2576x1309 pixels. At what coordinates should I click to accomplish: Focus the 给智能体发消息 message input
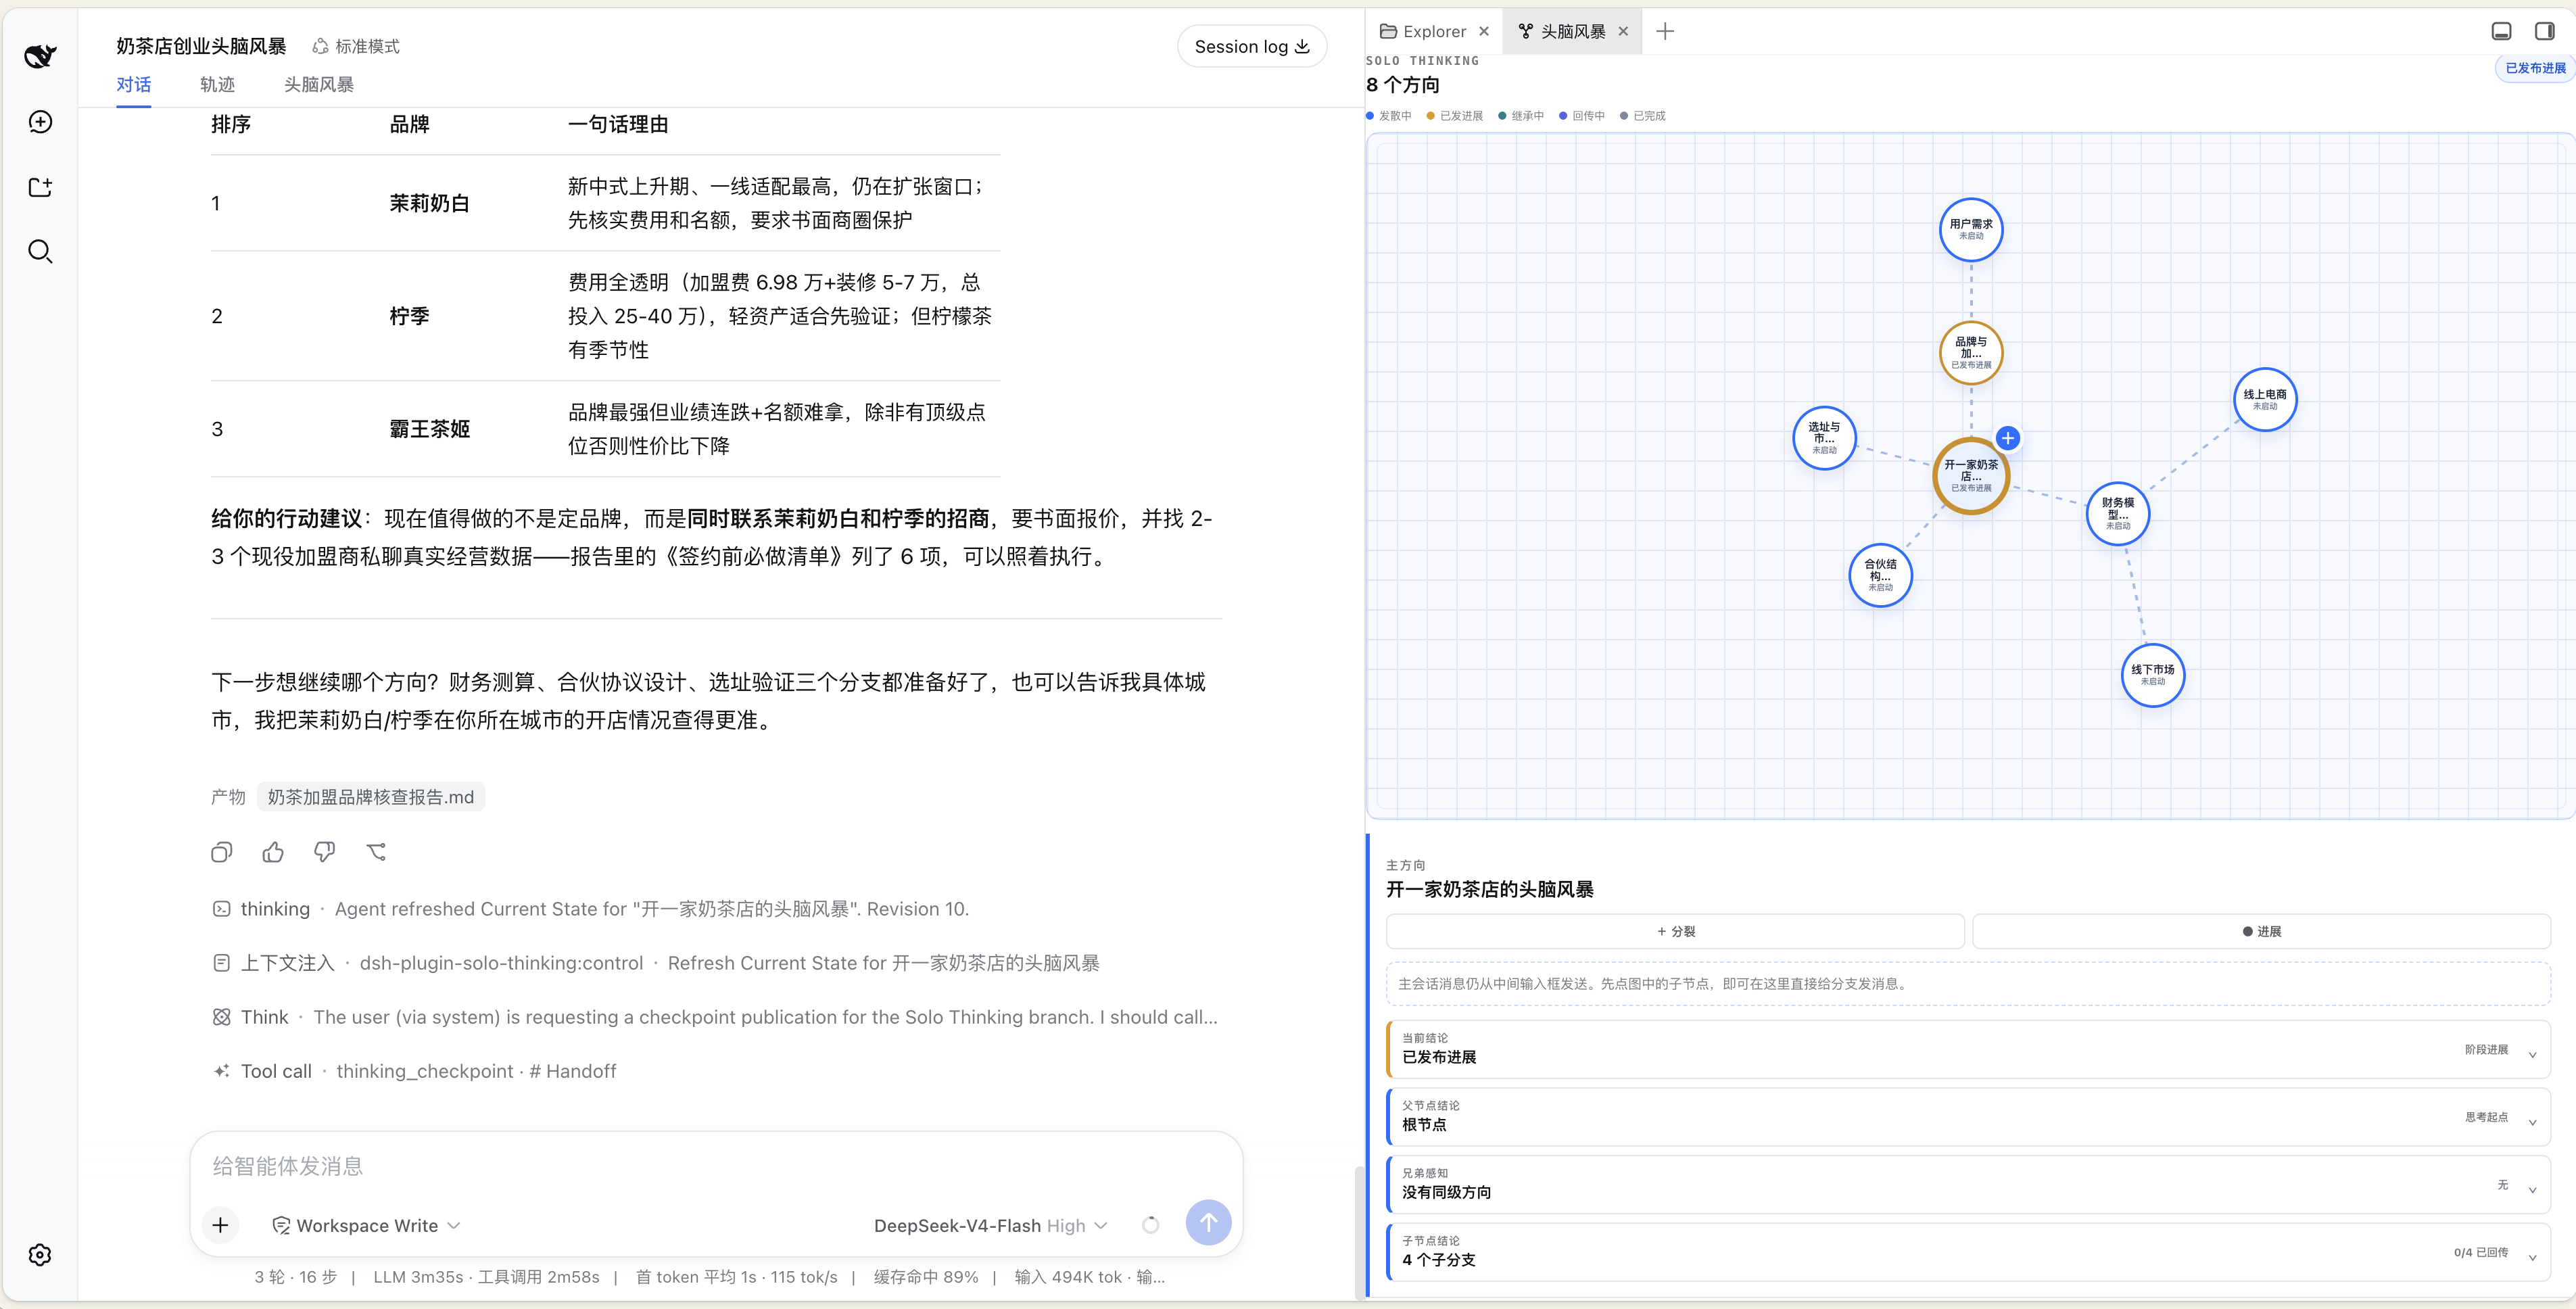coord(716,1166)
